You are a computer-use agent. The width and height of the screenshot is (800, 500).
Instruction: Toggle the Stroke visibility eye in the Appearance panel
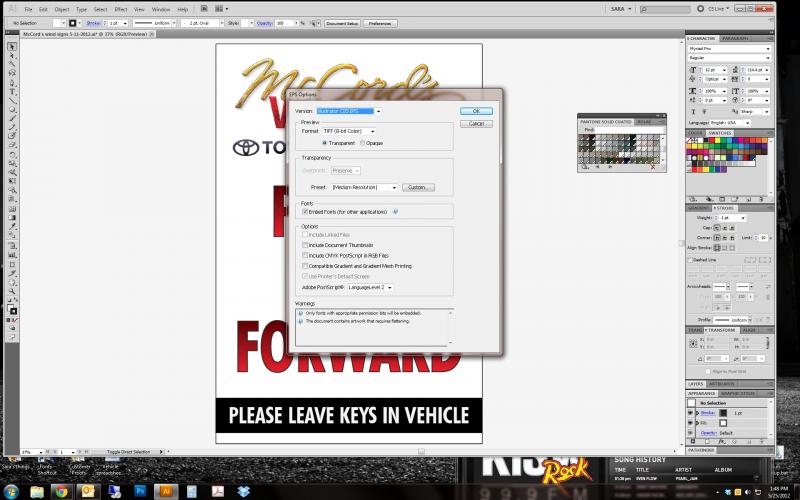tap(690, 413)
